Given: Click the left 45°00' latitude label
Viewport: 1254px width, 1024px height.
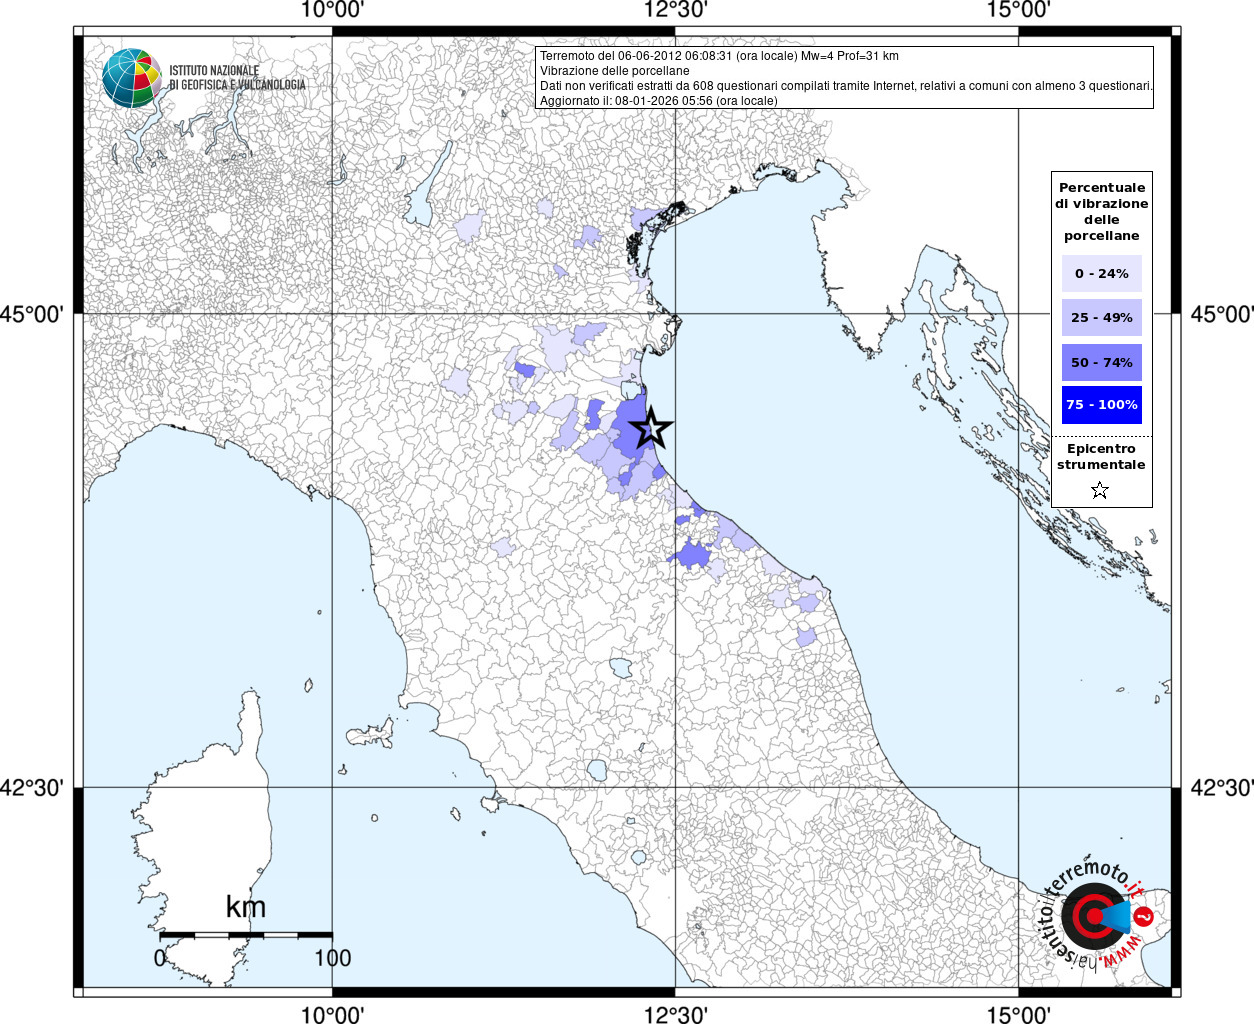Looking at the screenshot, I should 32,314.
